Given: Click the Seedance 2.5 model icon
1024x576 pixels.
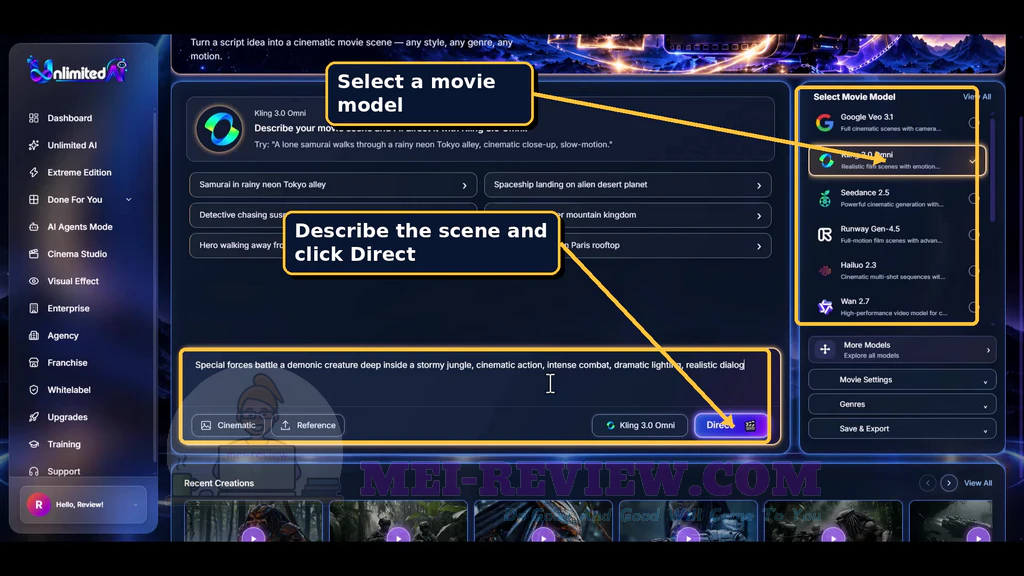Looking at the screenshot, I should click(x=825, y=199).
